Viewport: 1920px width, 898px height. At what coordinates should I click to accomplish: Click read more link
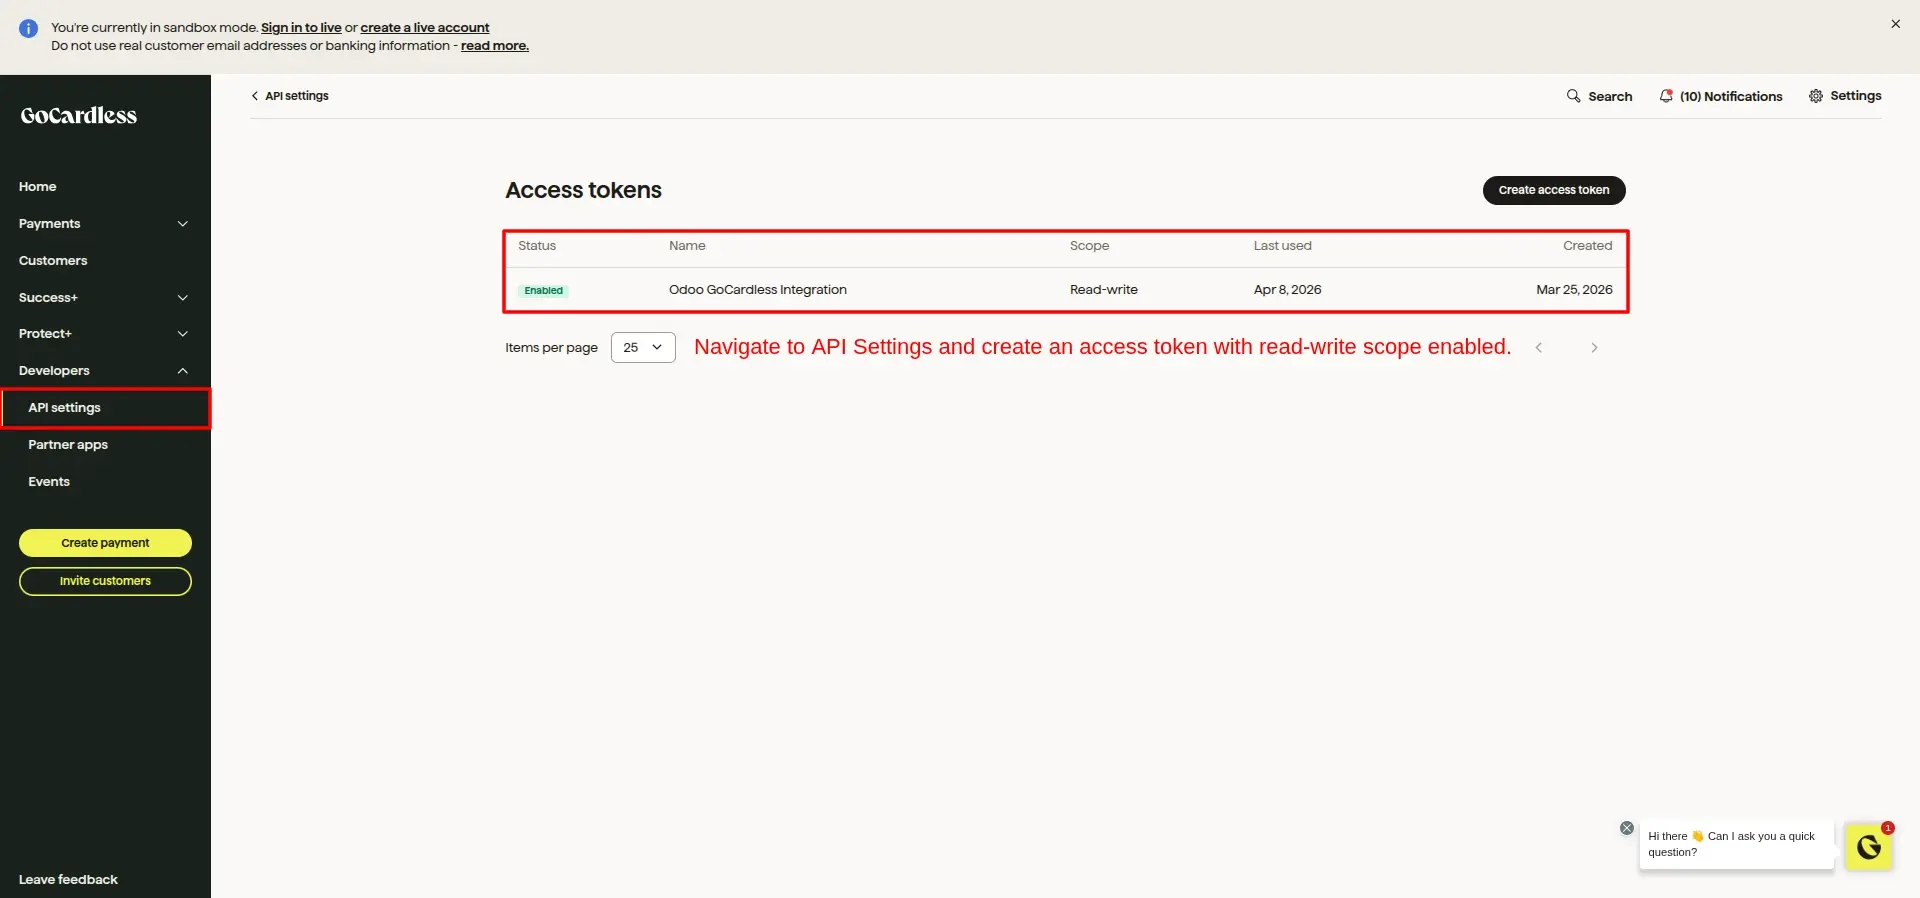(495, 46)
